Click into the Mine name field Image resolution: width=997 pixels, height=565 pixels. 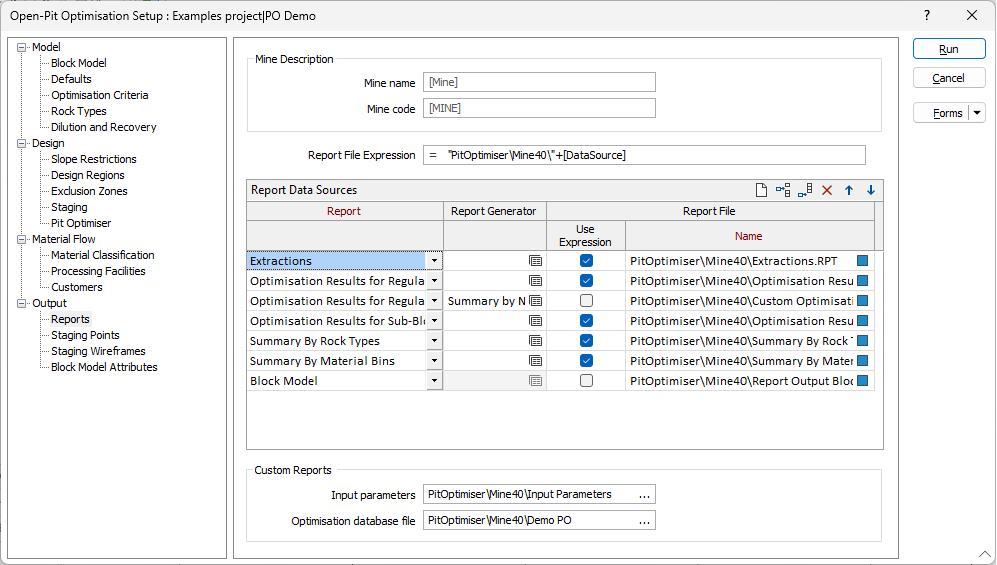539,82
